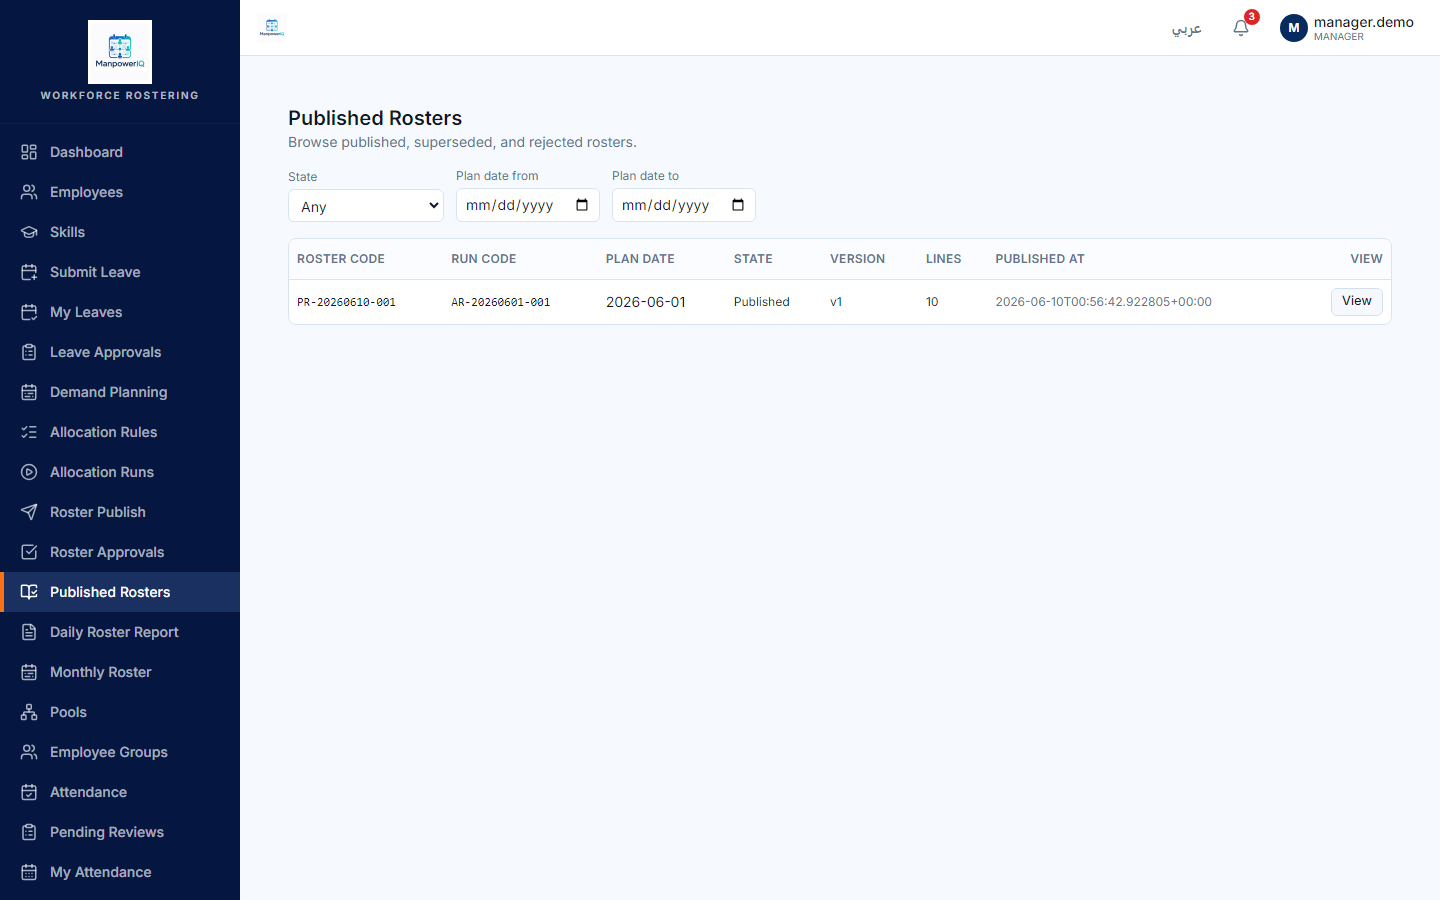1440x900 pixels.
Task: Click the My Leaves calendar icon
Action: click(x=29, y=312)
